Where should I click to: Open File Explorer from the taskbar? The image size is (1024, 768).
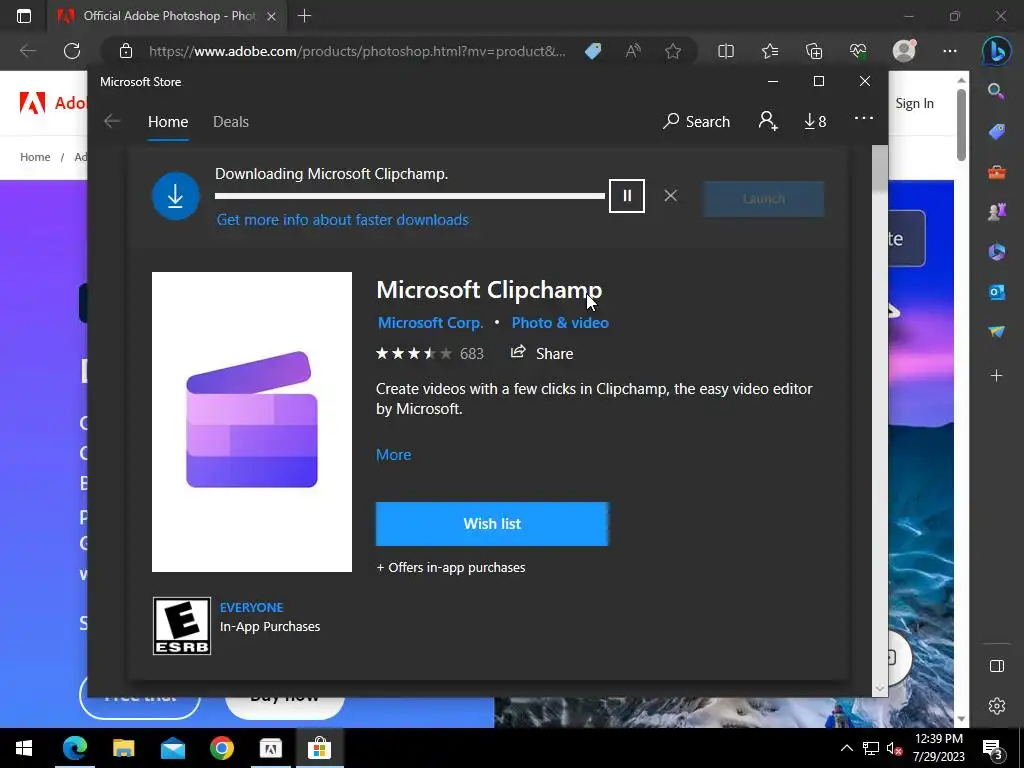click(x=123, y=748)
